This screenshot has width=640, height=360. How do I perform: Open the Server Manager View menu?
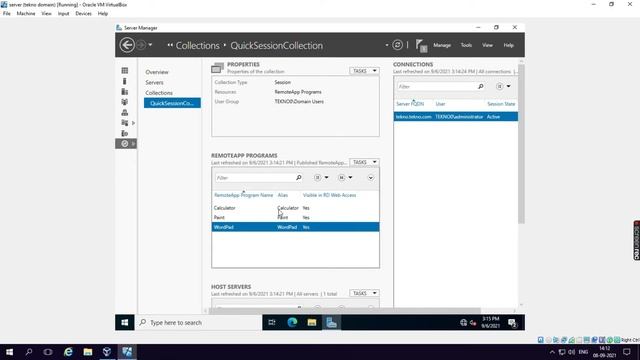[x=487, y=45]
